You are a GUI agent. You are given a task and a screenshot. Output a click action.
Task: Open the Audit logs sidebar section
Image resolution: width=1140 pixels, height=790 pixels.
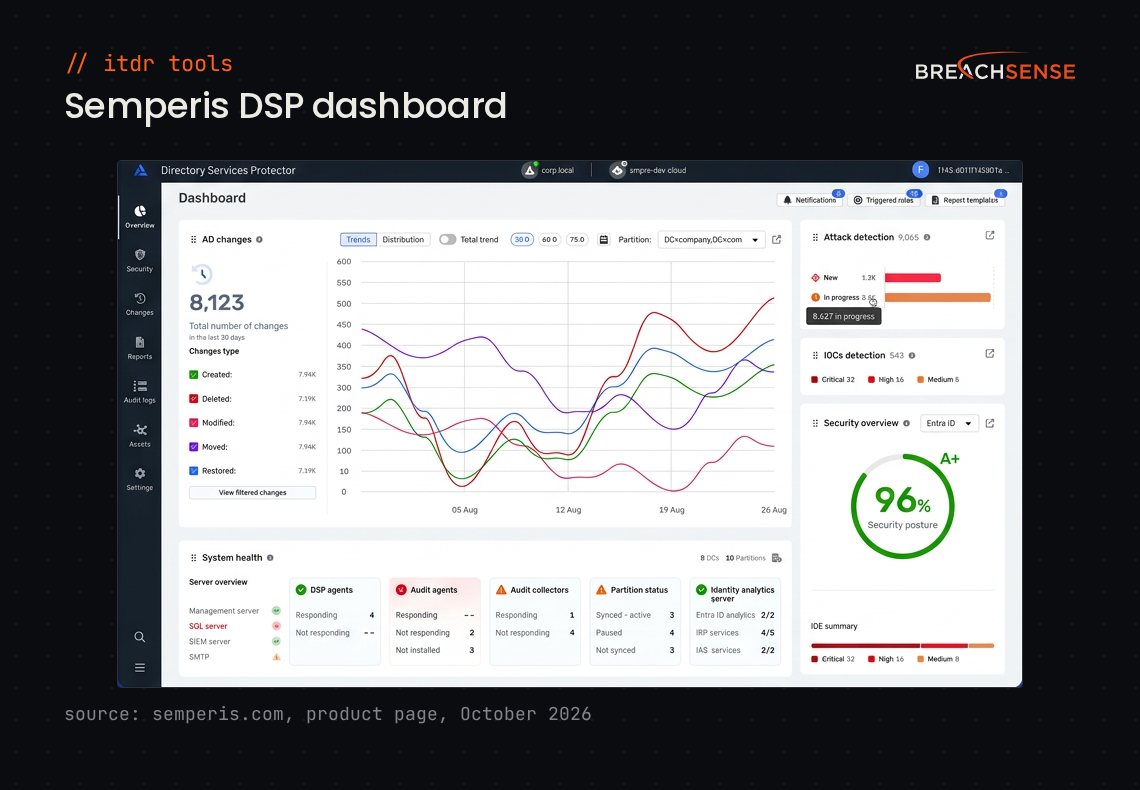[x=140, y=391]
